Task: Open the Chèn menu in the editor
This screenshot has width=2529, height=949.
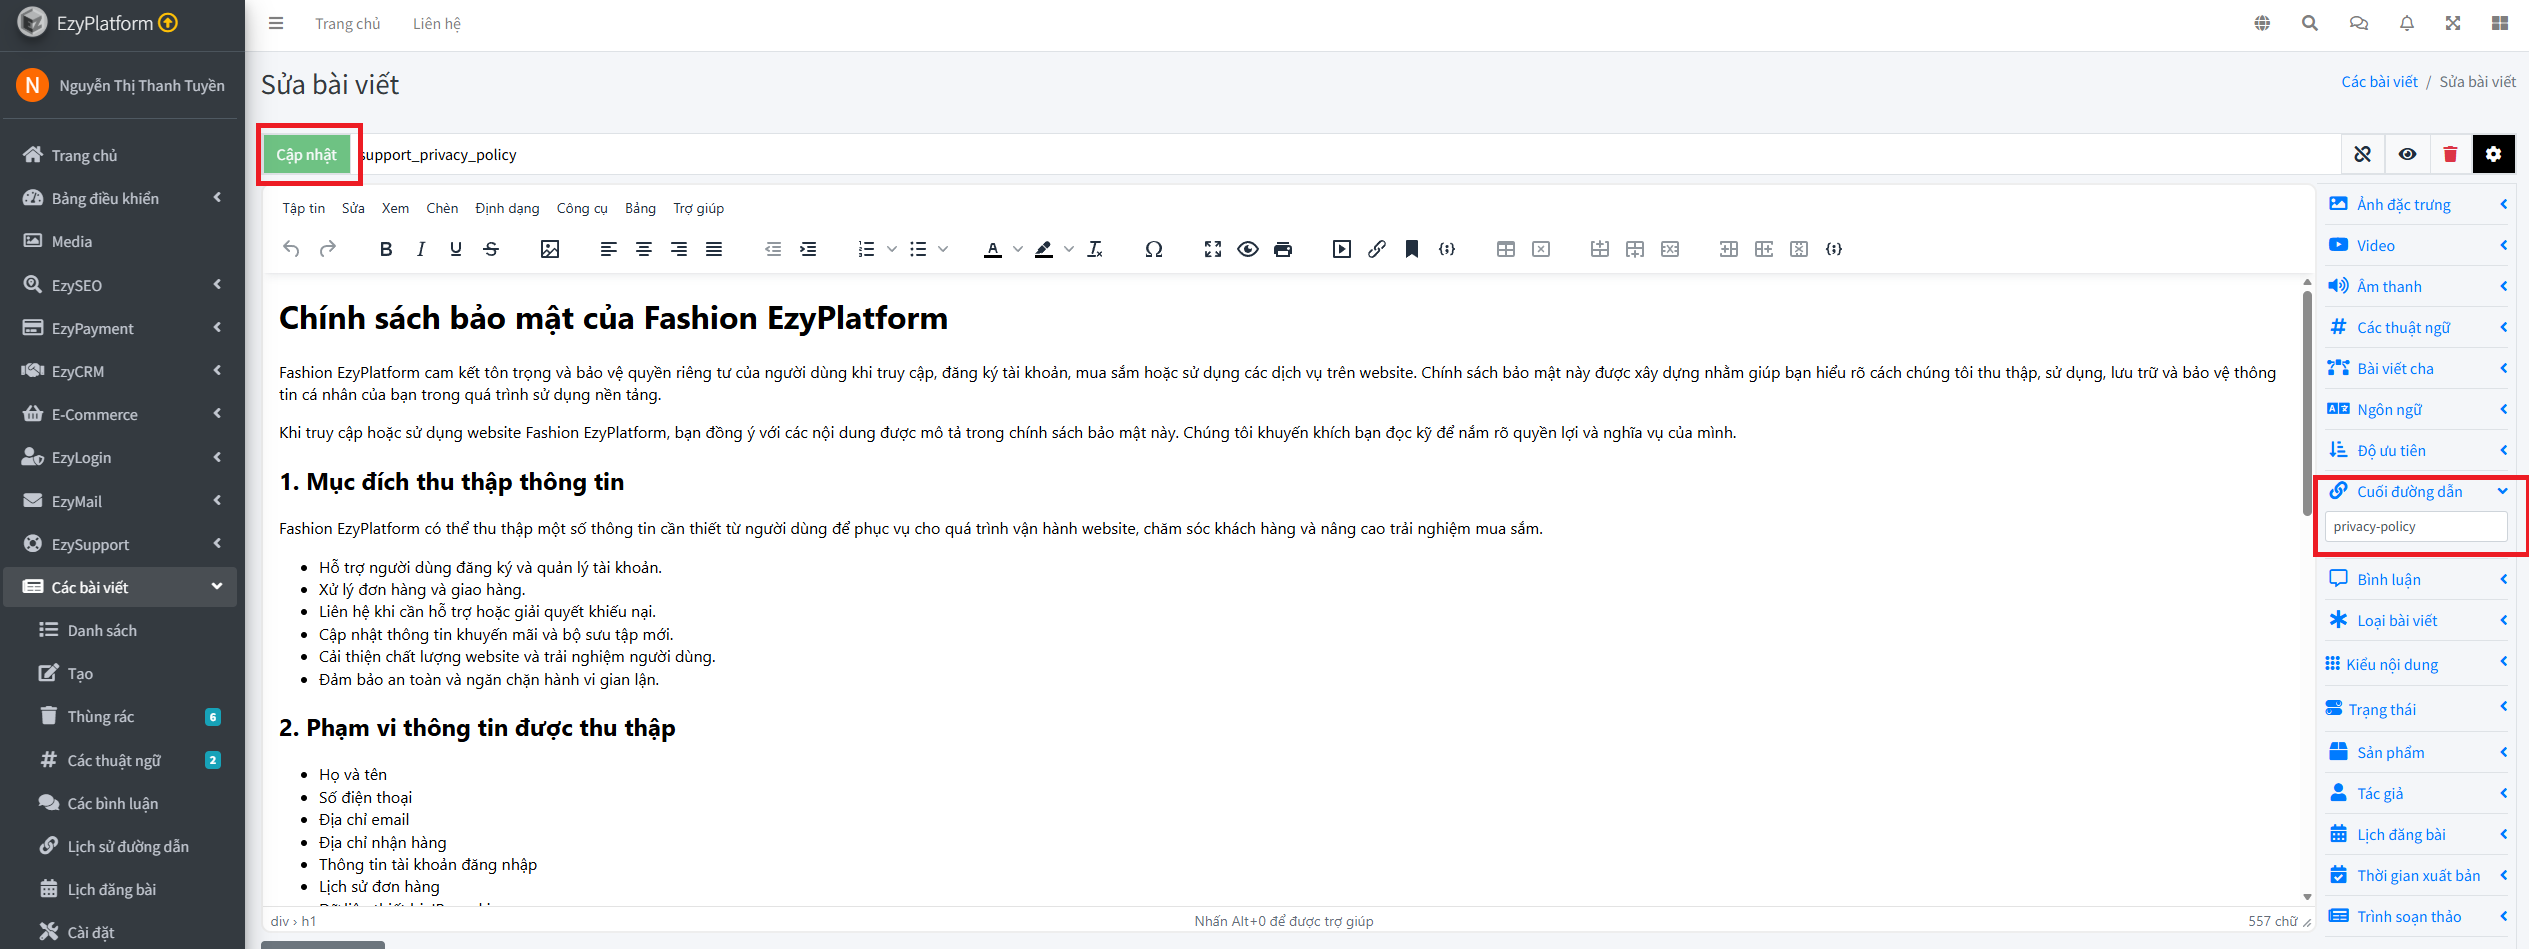Action: (x=442, y=208)
